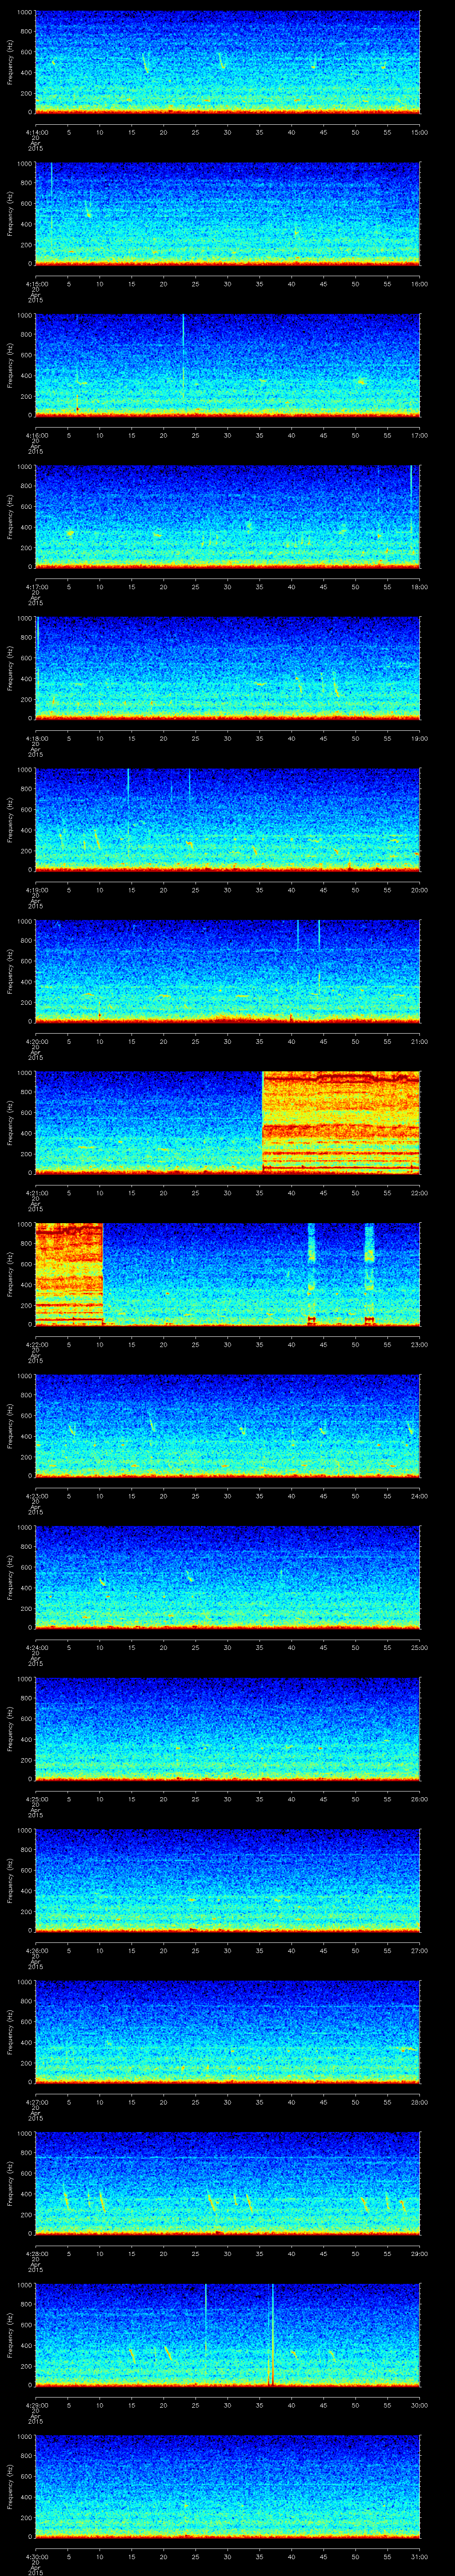Click the tall vertical spike in the 4:29:00 panel
455x2576 pixels.
point(272,2335)
